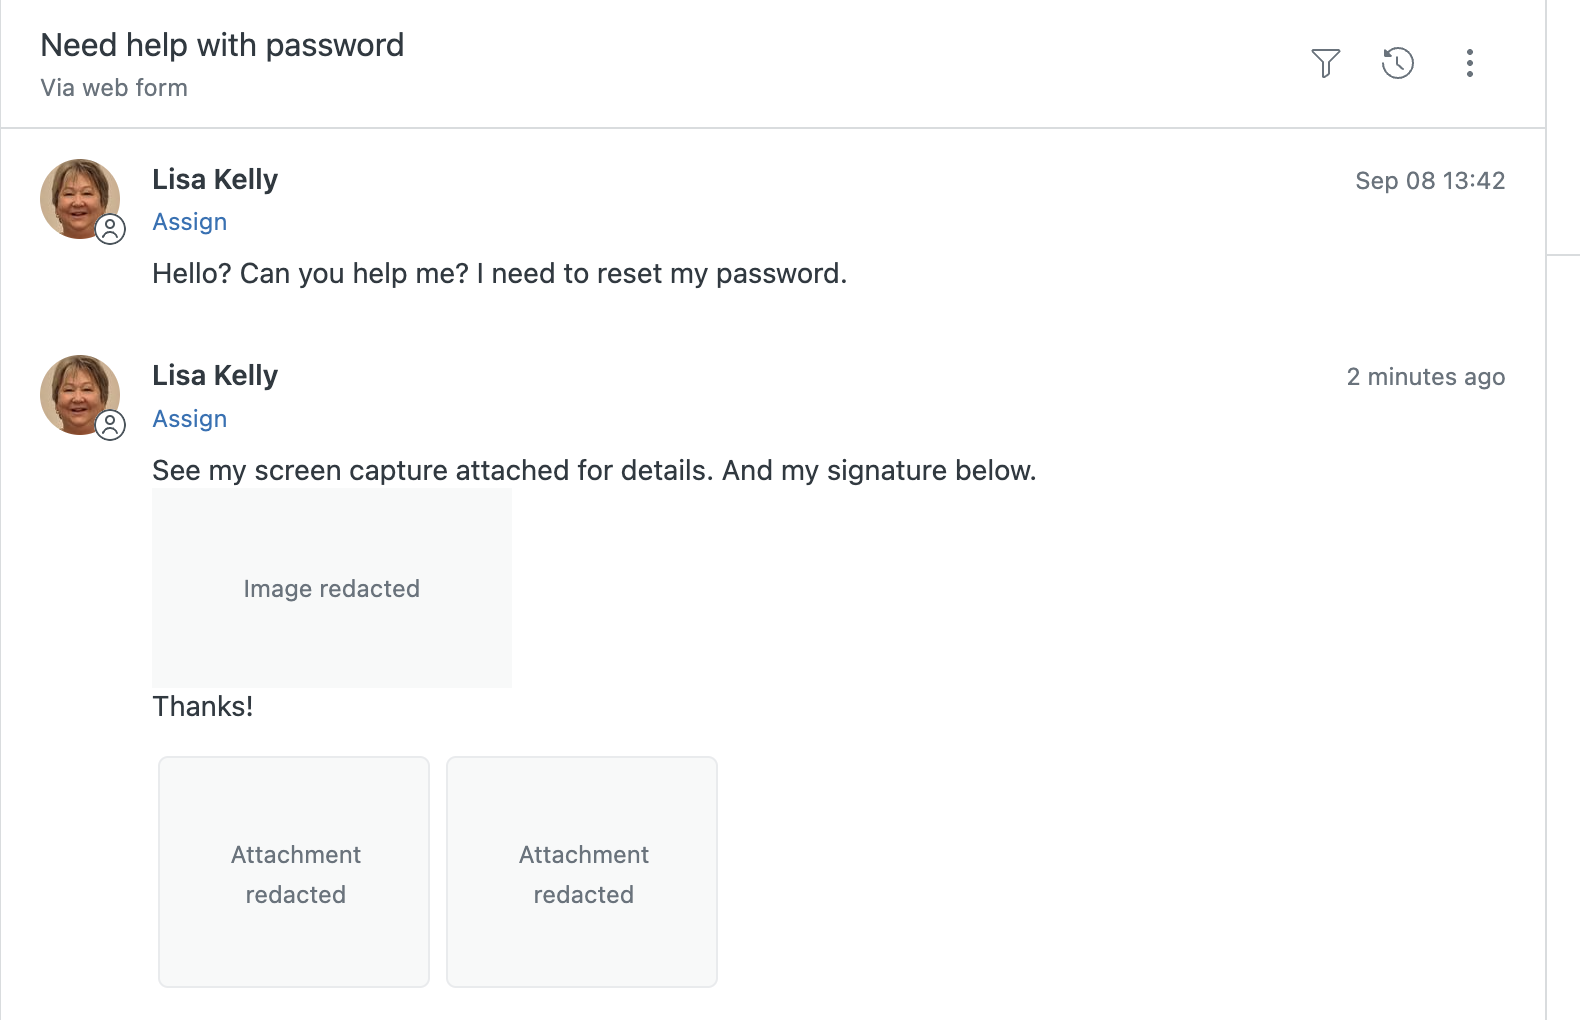Open the second 'Attachment redacted' tile
This screenshot has height=1020, width=1580.
582,872
